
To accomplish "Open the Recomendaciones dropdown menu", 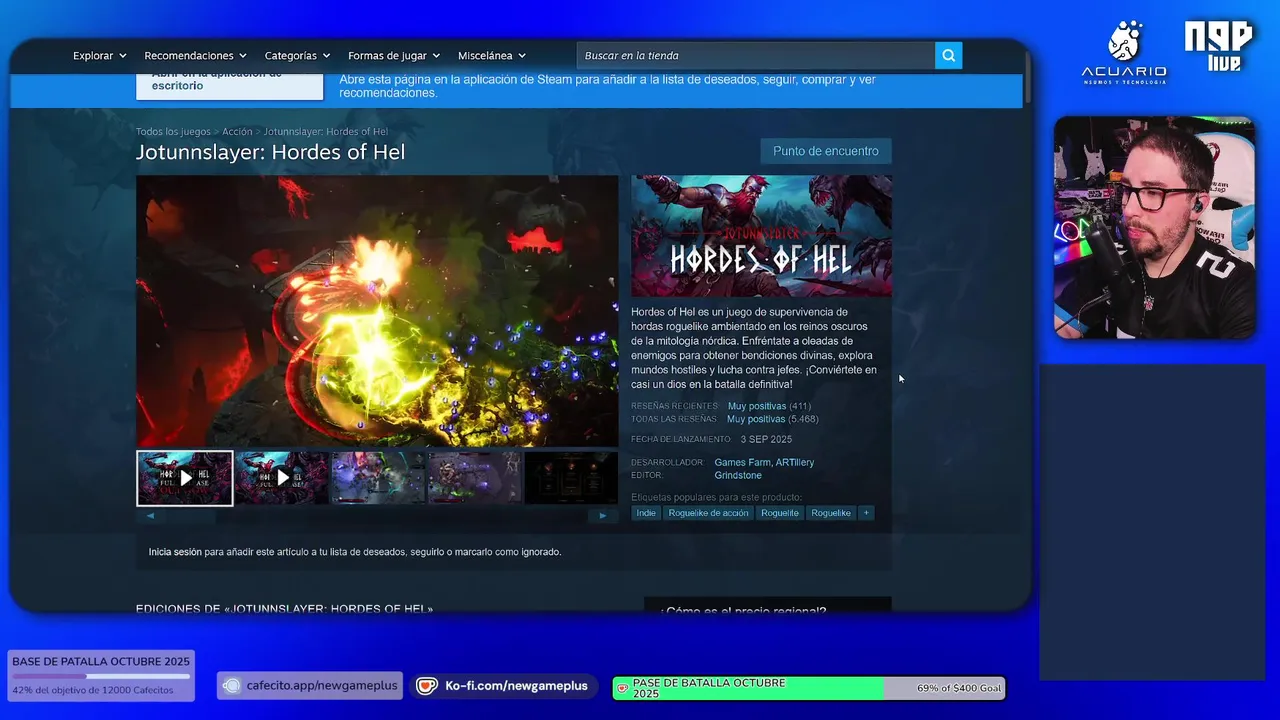I will point(195,56).
